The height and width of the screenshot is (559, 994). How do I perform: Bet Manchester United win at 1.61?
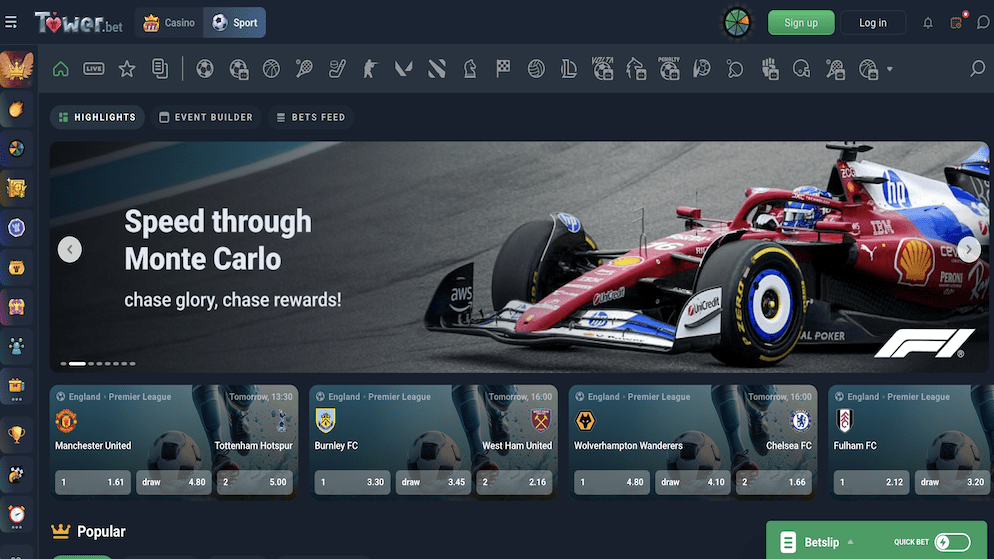point(93,482)
